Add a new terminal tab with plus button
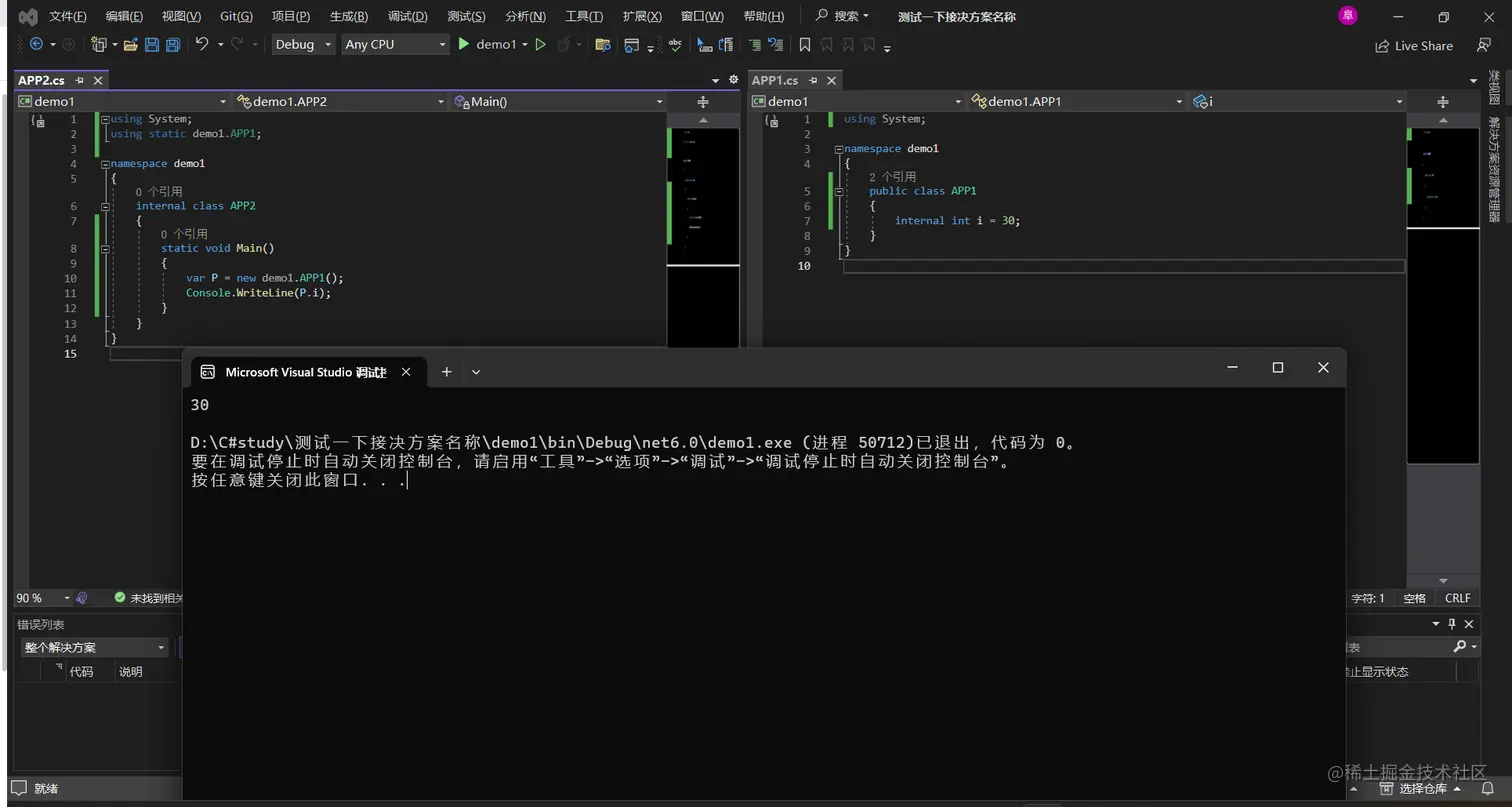This screenshot has height=807, width=1512. click(446, 372)
